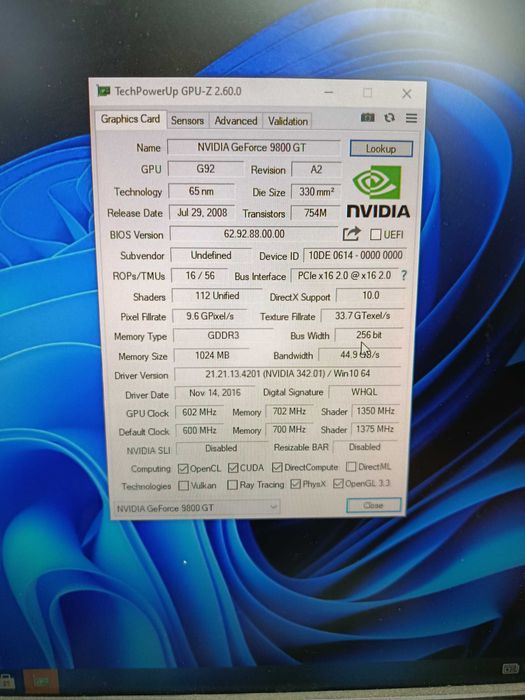Click the Shaders value 112 Unified

(217, 296)
